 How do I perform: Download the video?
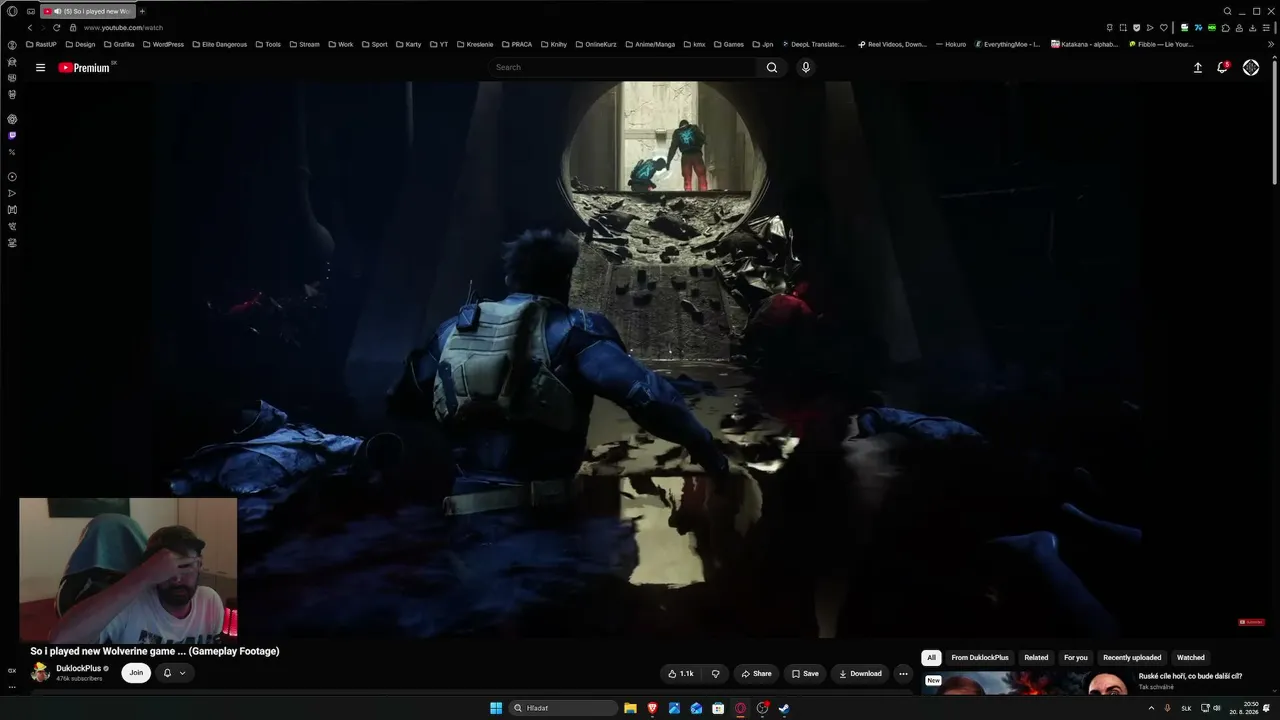tap(860, 674)
